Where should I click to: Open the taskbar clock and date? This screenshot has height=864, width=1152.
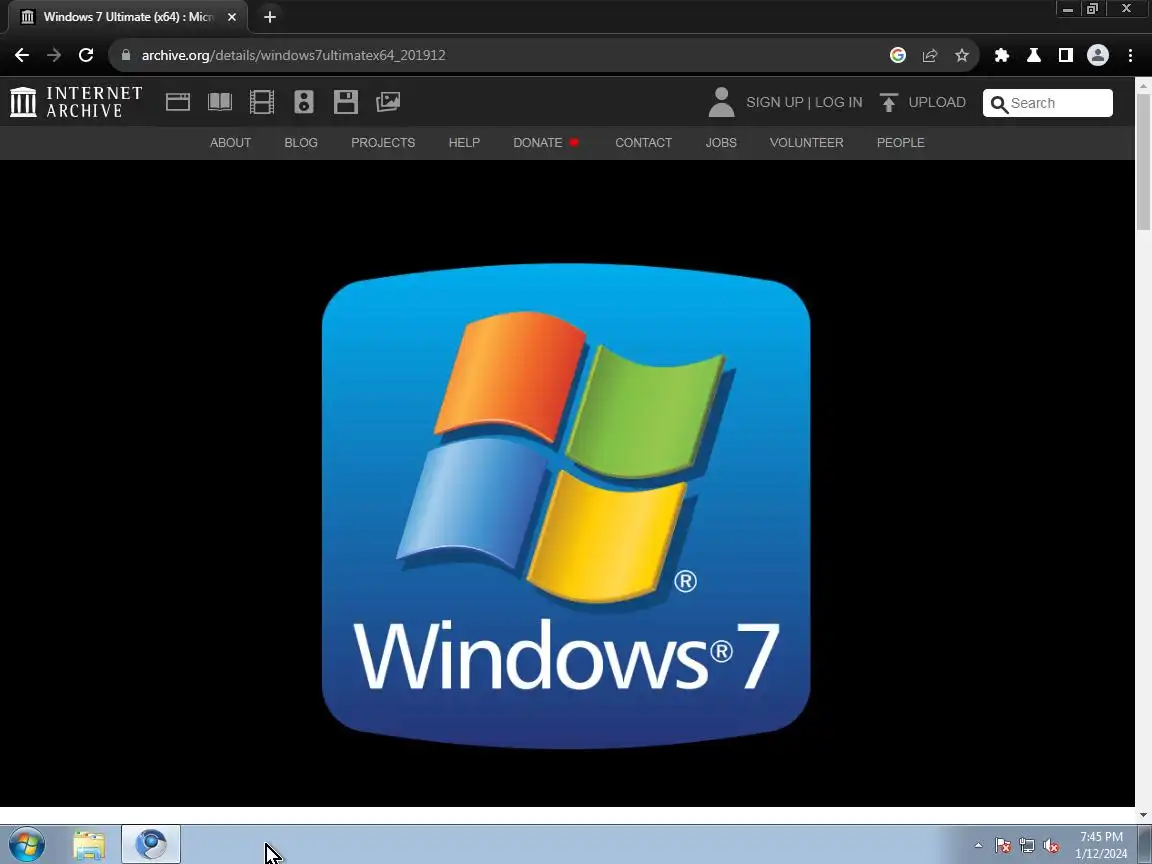pyautogui.click(x=1101, y=845)
